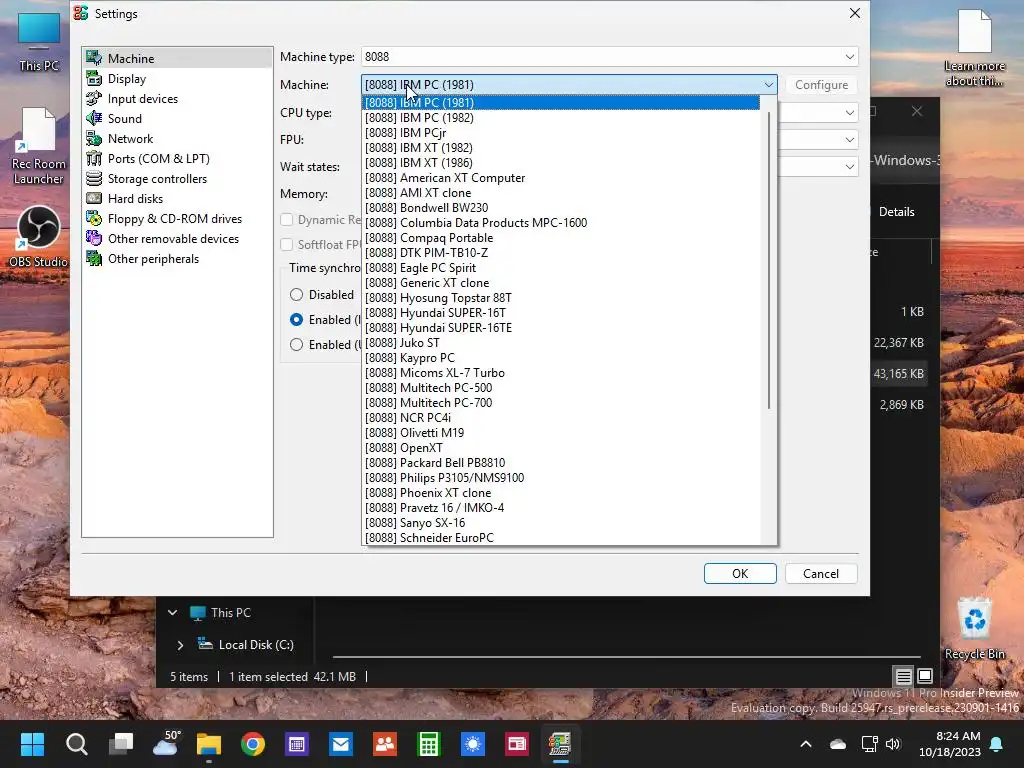This screenshot has width=1024, height=768.
Task: Open the Machine type dropdown
Action: pyautogui.click(x=609, y=57)
